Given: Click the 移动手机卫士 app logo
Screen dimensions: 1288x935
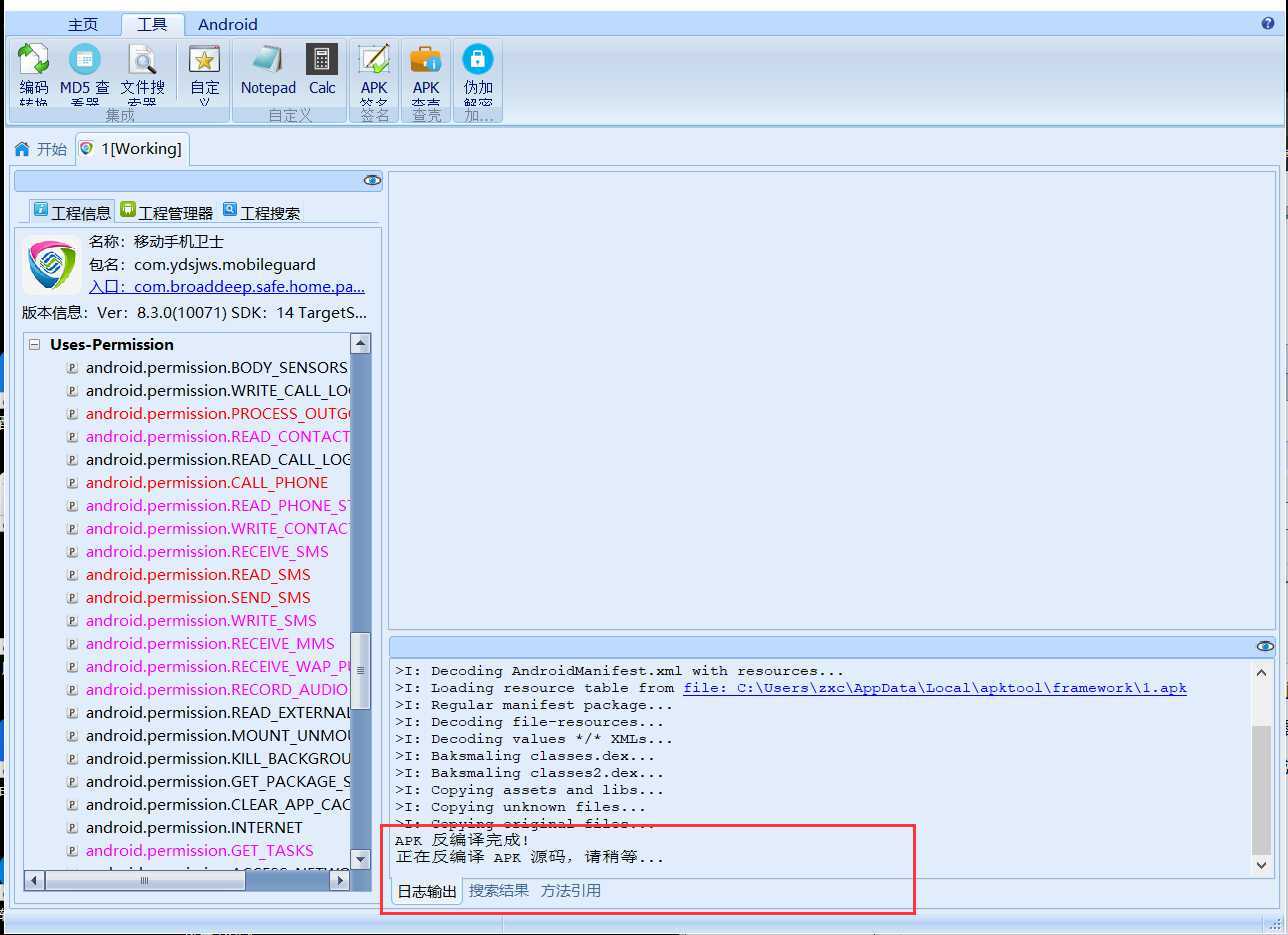Looking at the screenshot, I should [51, 265].
